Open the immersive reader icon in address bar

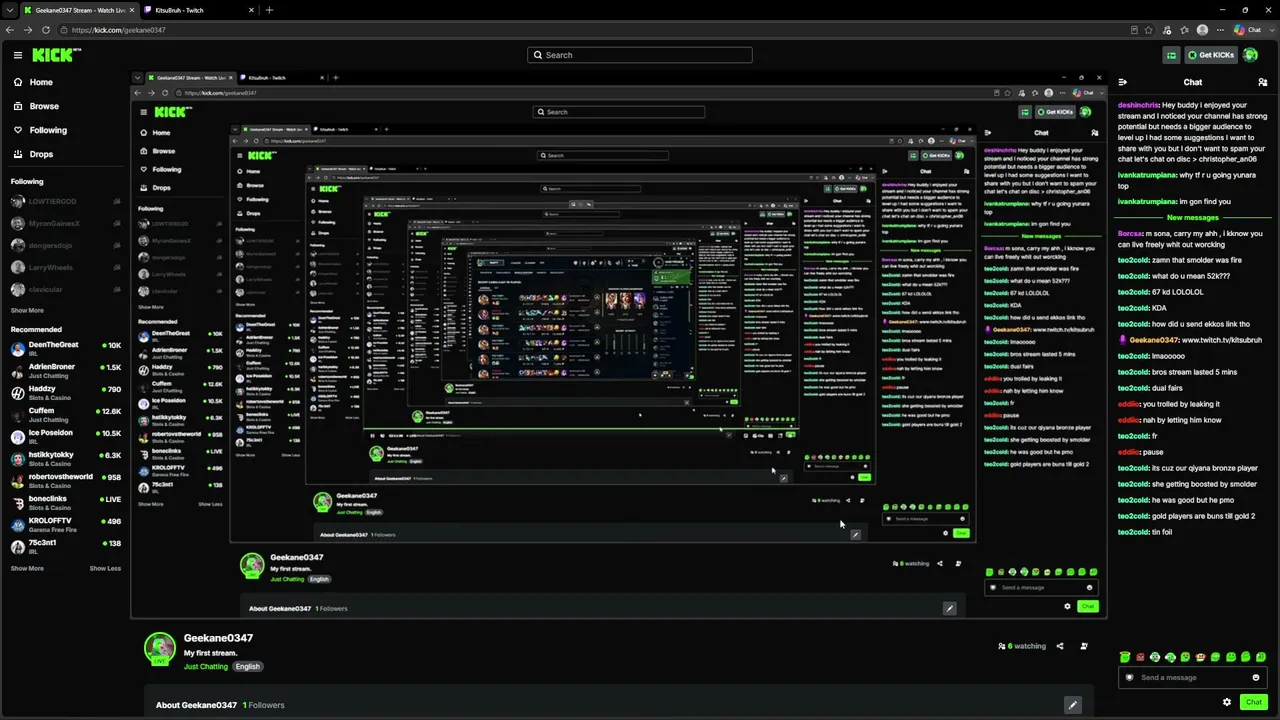(x=1134, y=30)
